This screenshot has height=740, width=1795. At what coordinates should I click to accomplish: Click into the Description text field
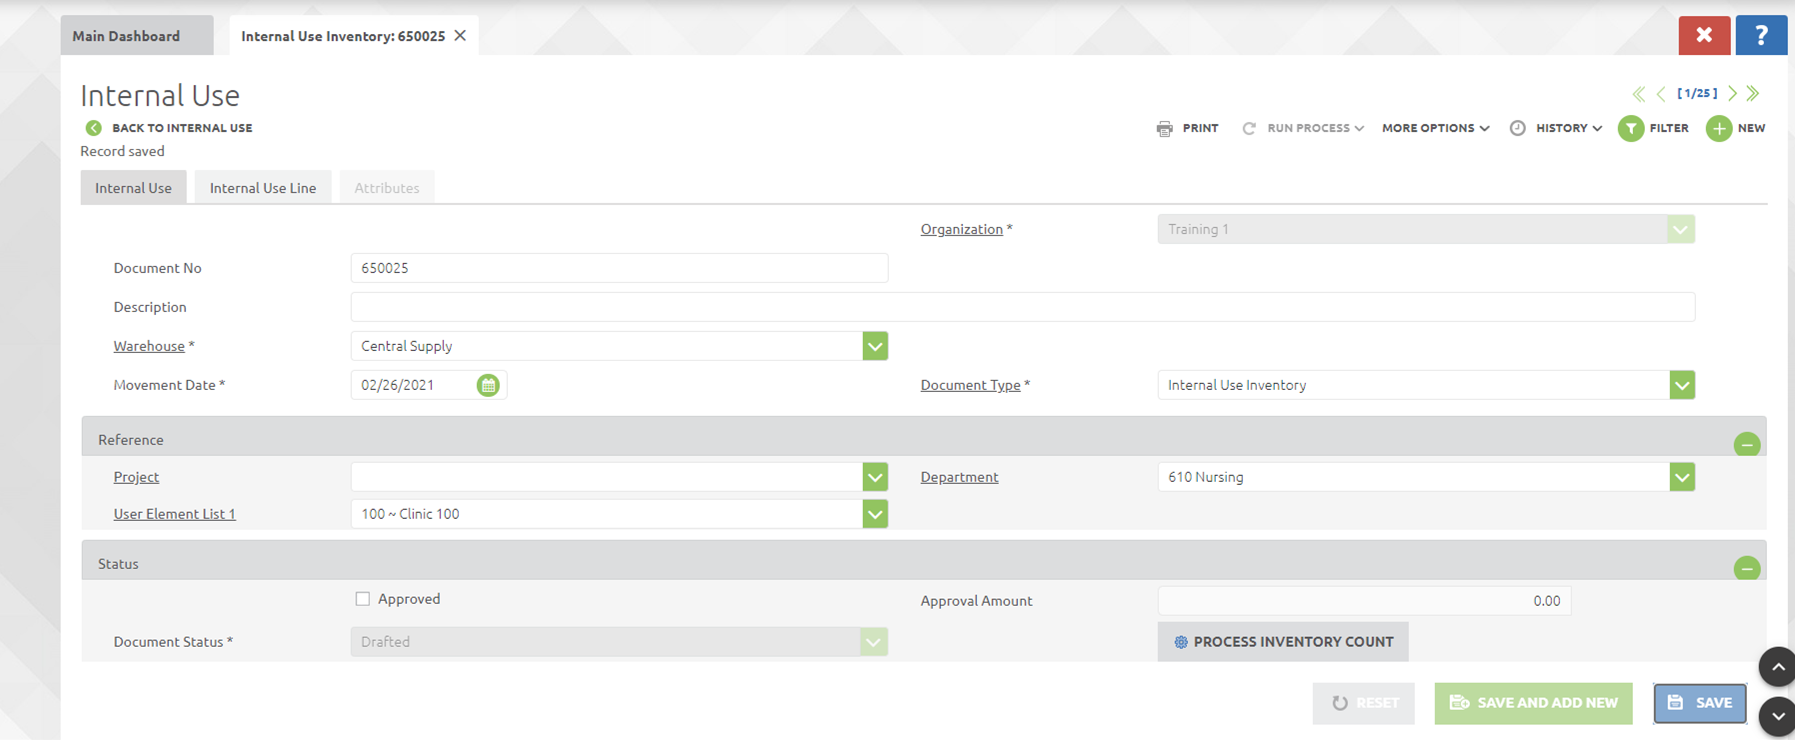pos(1022,307)
